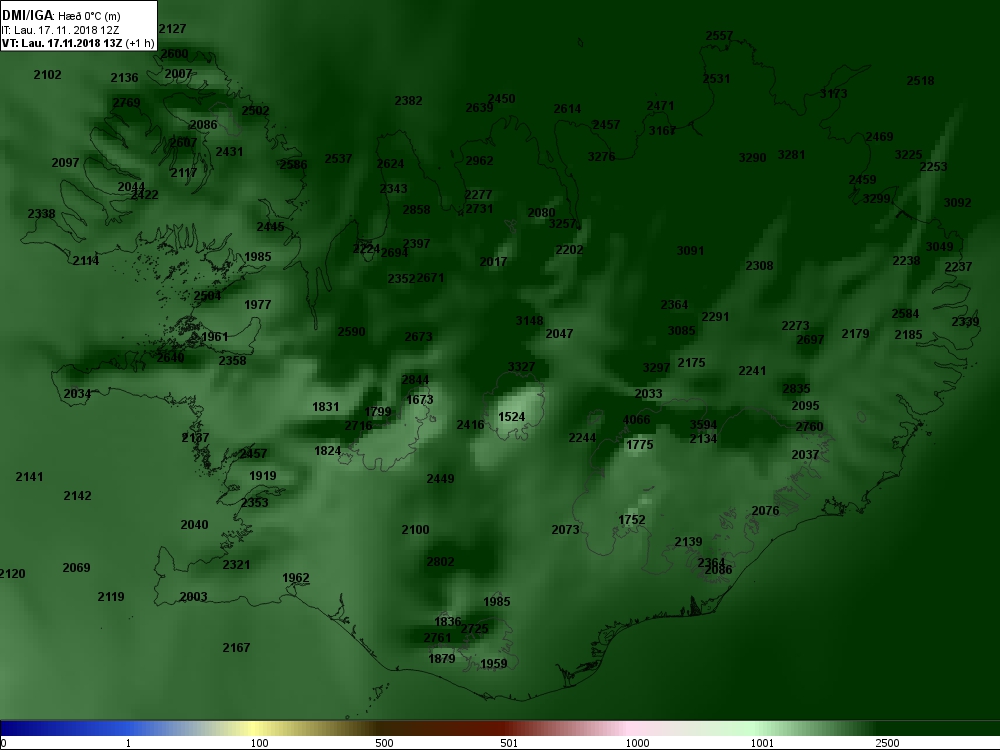
Task: Click the value 2802 in south Iceland
Action: (x=441, y=562)
